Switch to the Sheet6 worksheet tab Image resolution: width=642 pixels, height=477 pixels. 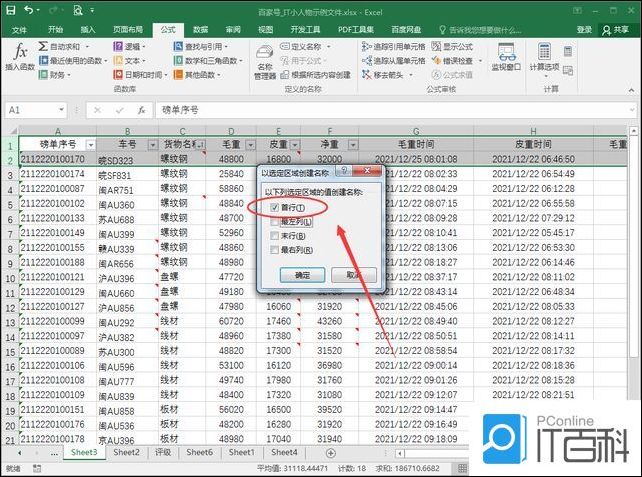point(199,452)
